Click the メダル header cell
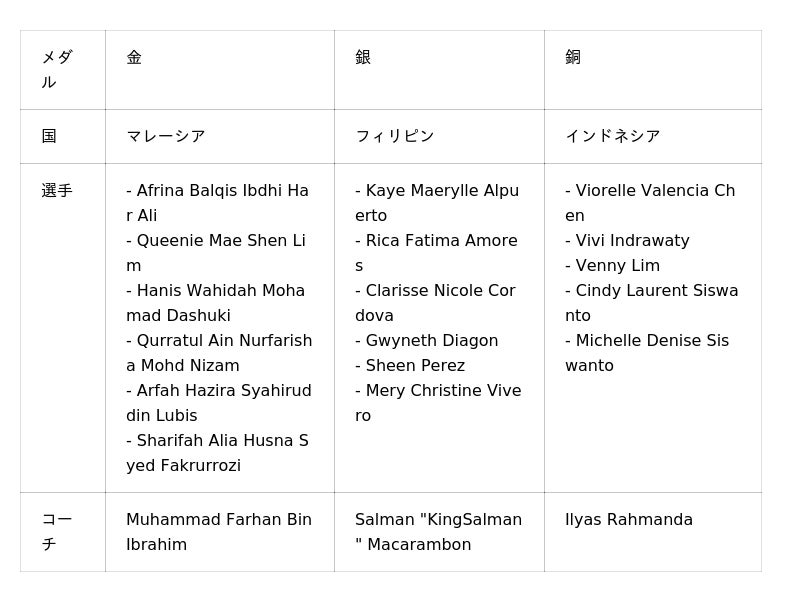The height and width of the screenshot is (602, 800). [x=57, y=70]
